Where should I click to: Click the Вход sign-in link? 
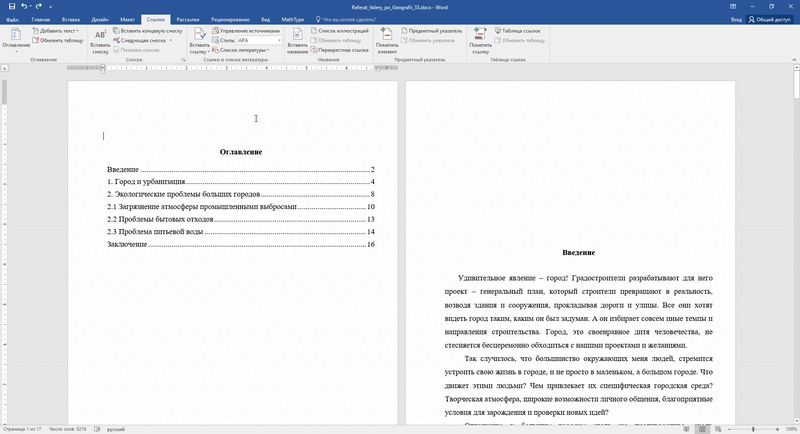[x=736, y=19]
